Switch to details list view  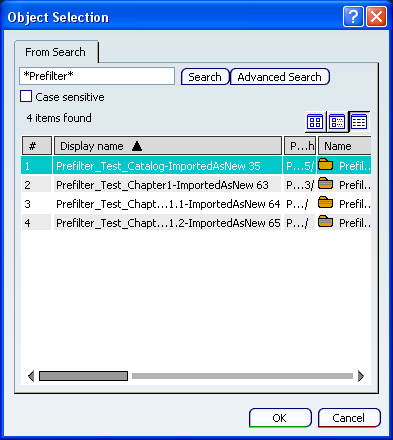(x=359, y=121)
